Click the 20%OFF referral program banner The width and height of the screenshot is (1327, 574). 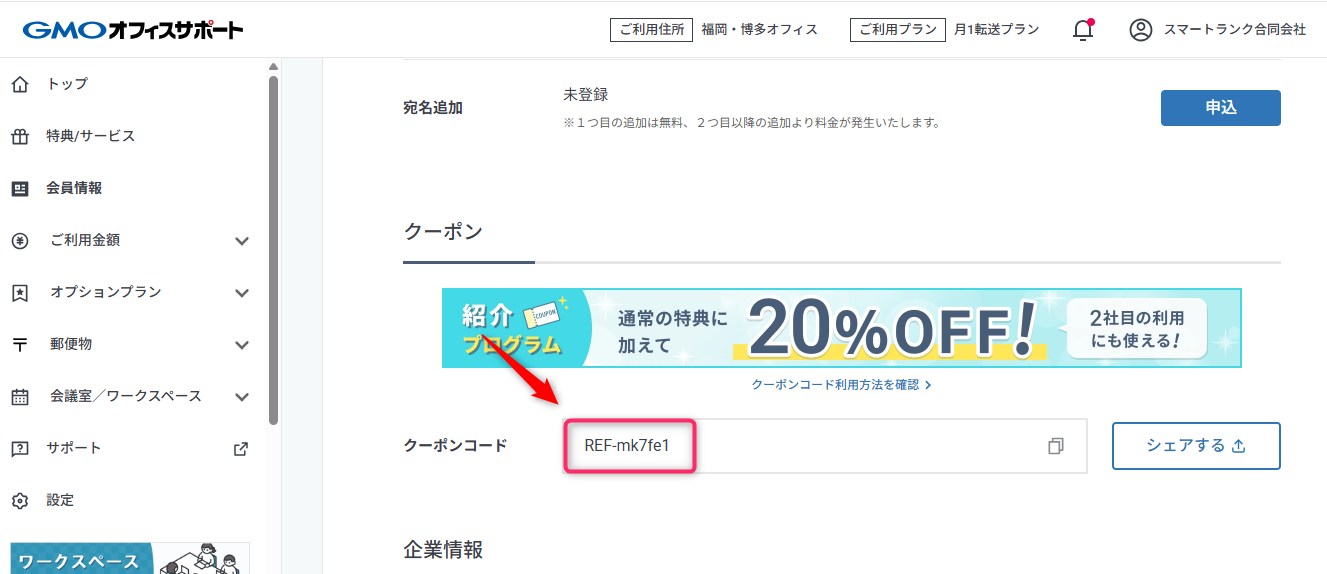841,328
